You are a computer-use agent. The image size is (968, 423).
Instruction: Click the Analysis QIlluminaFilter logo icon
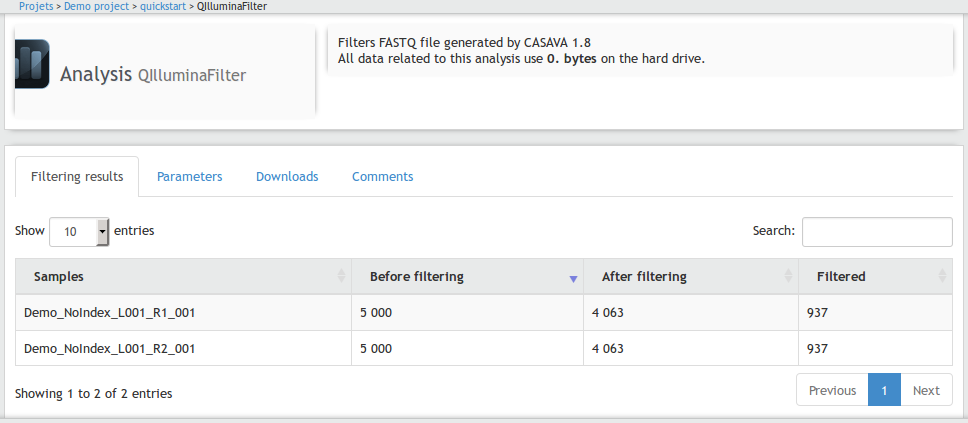[32, 64]
